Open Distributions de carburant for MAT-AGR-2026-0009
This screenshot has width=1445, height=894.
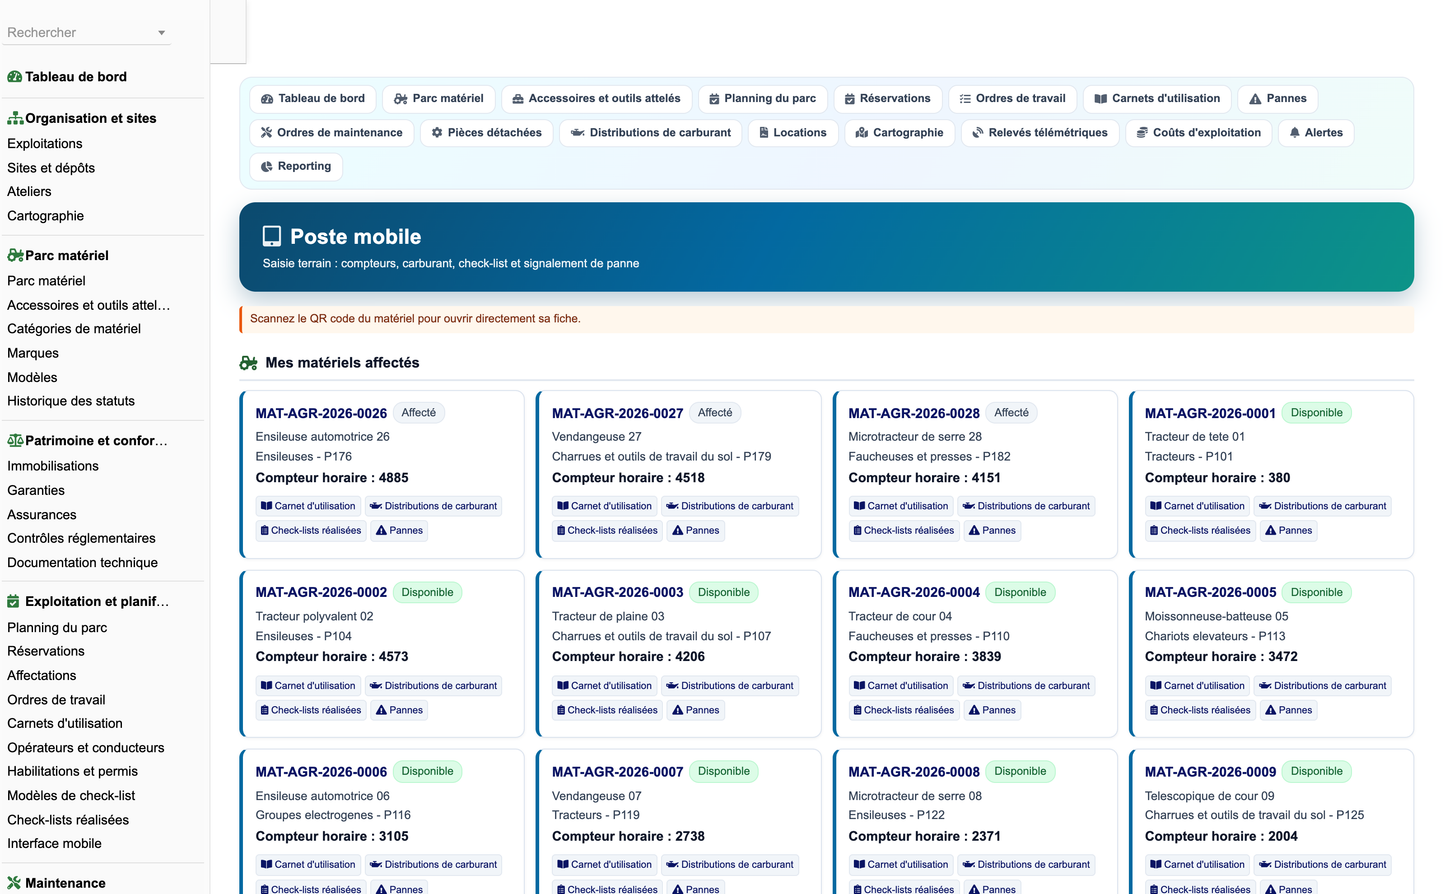tap(1322, 865)
